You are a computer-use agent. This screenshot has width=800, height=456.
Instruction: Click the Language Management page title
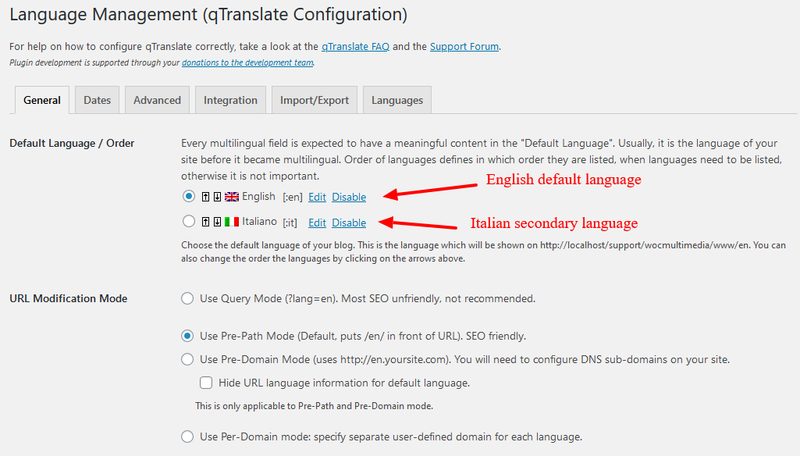[208, 14]
